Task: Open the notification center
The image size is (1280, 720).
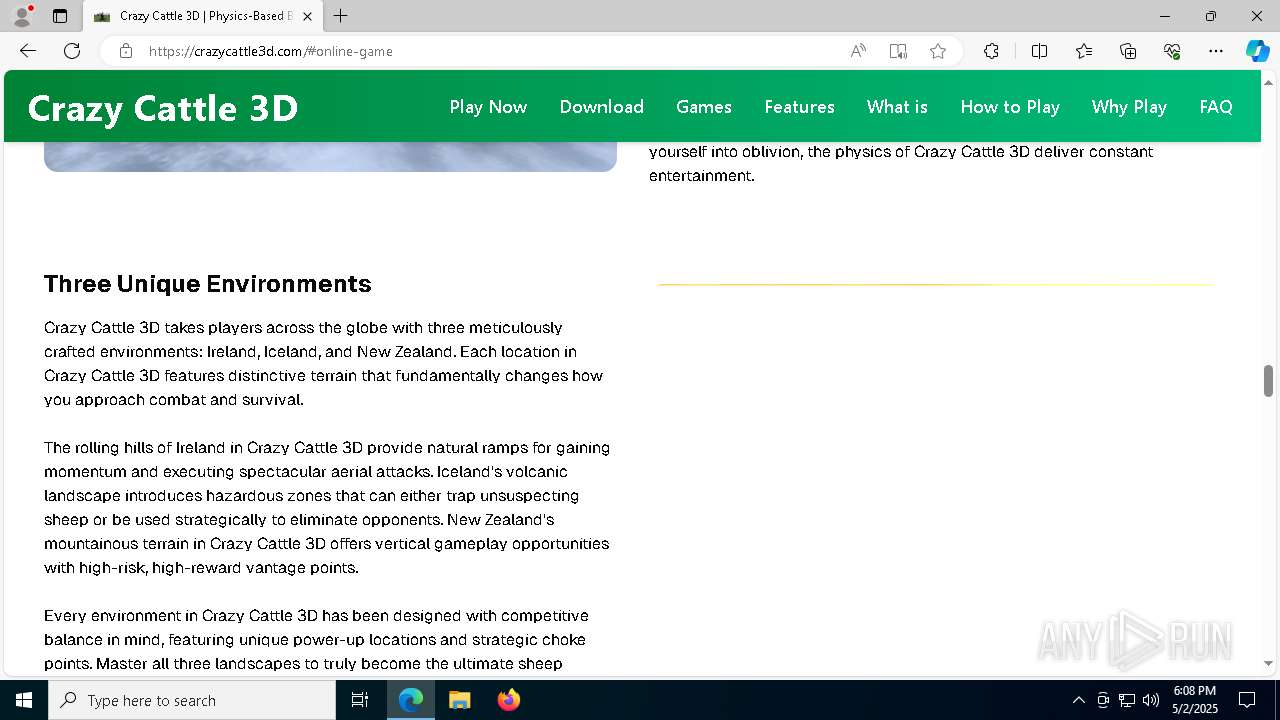Action: click(x=1247, y=700)
